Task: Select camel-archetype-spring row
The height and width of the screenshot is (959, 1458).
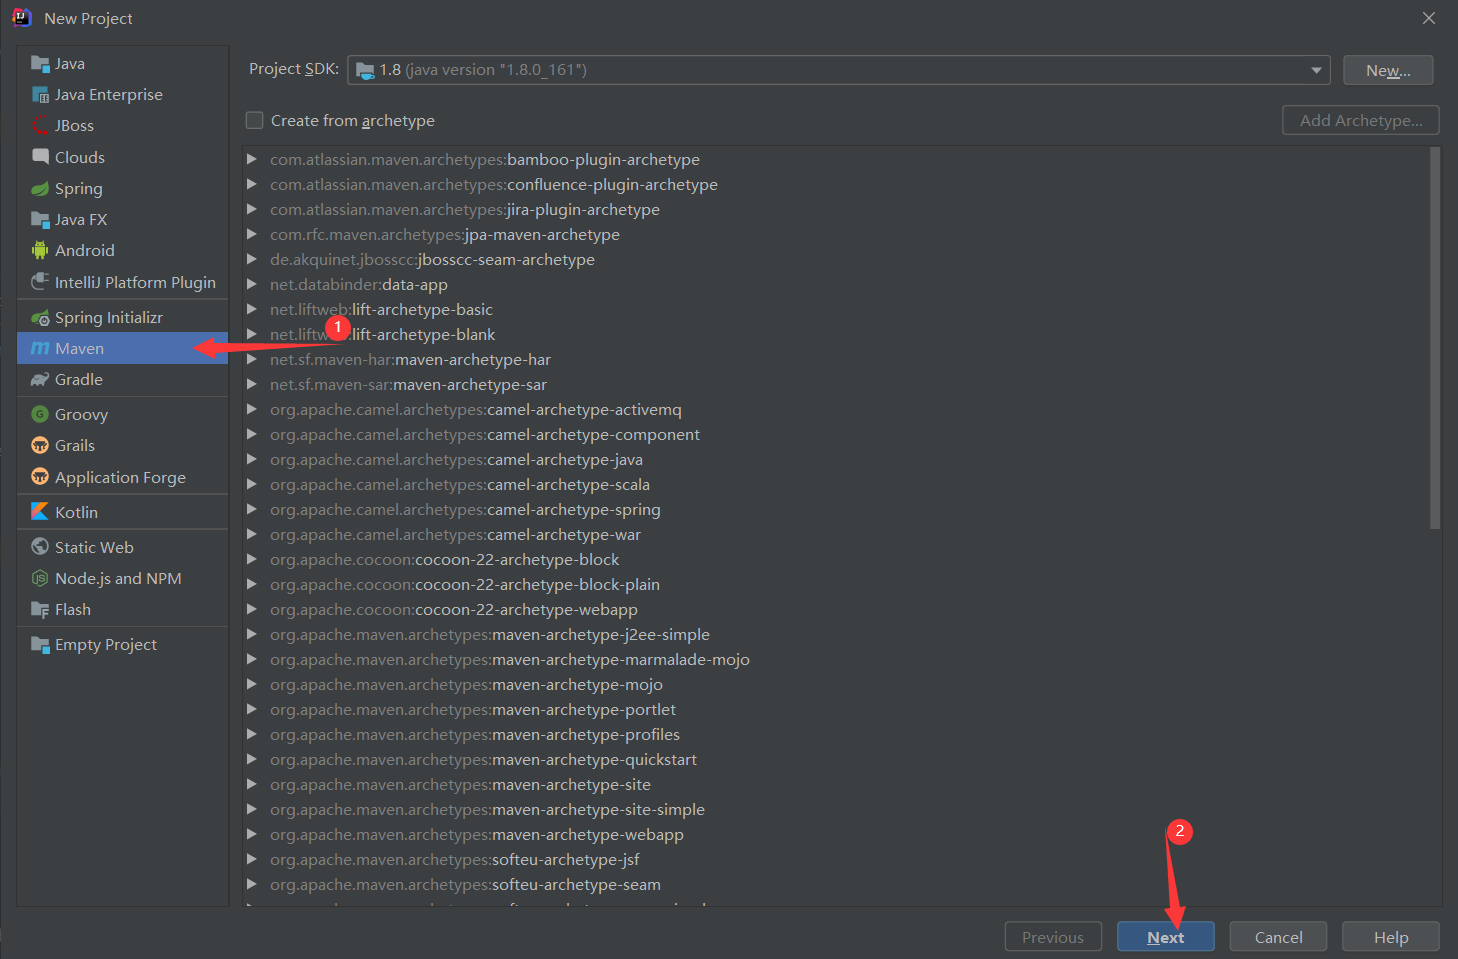Action: pyautogui.click(x=836, y=509)
